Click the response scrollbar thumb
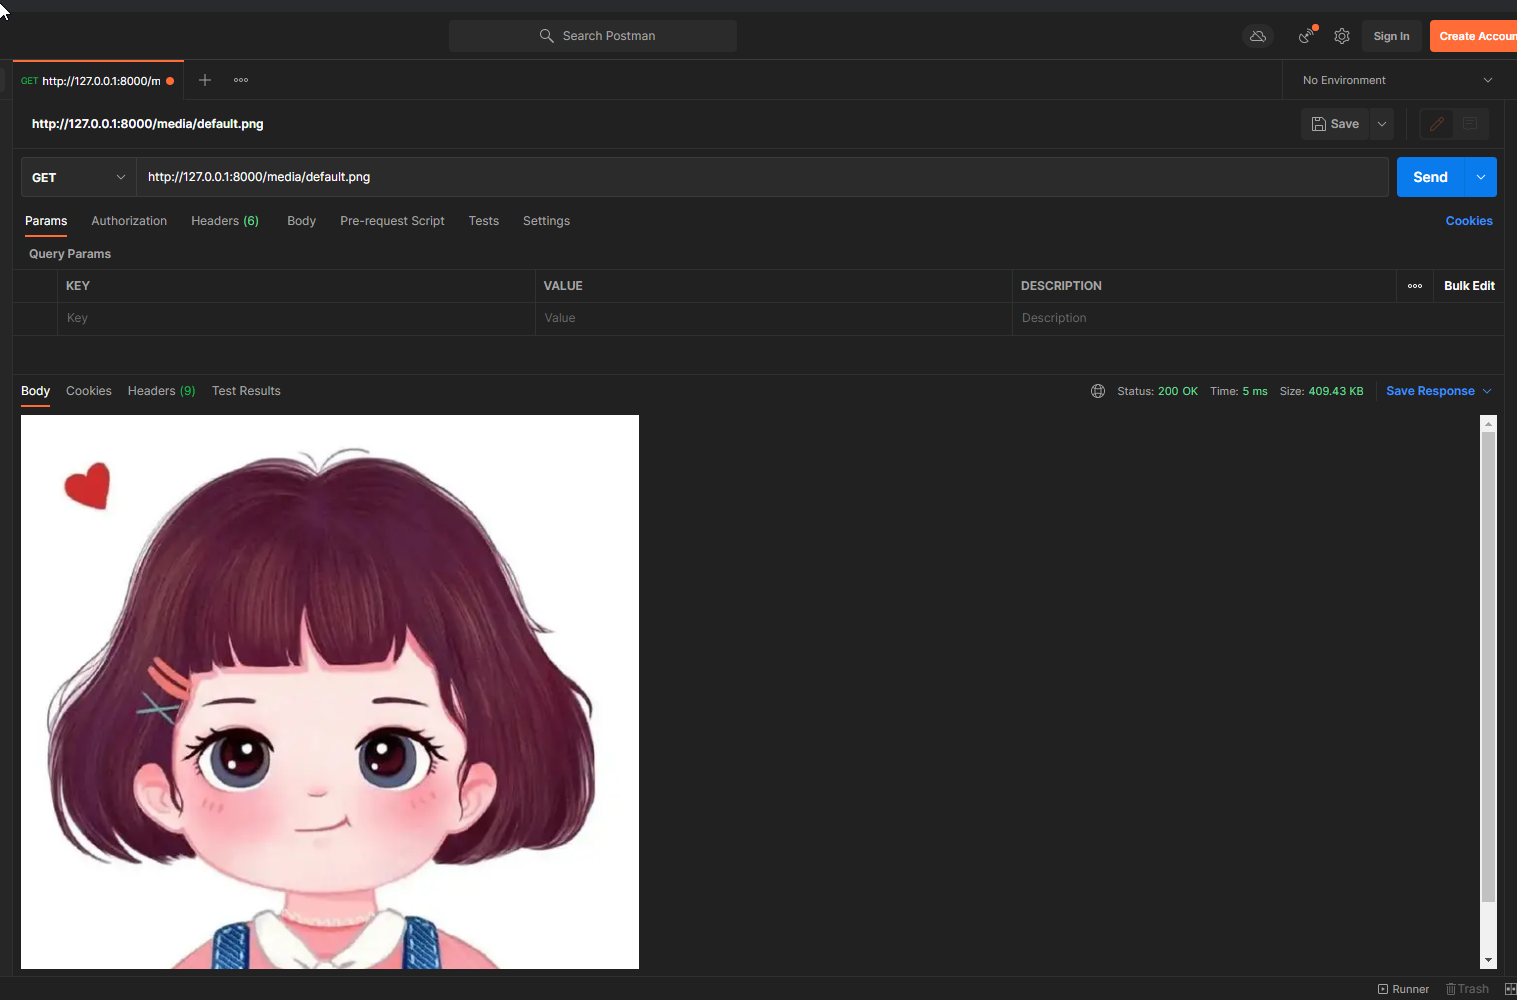 click(x=1488, y=667)
